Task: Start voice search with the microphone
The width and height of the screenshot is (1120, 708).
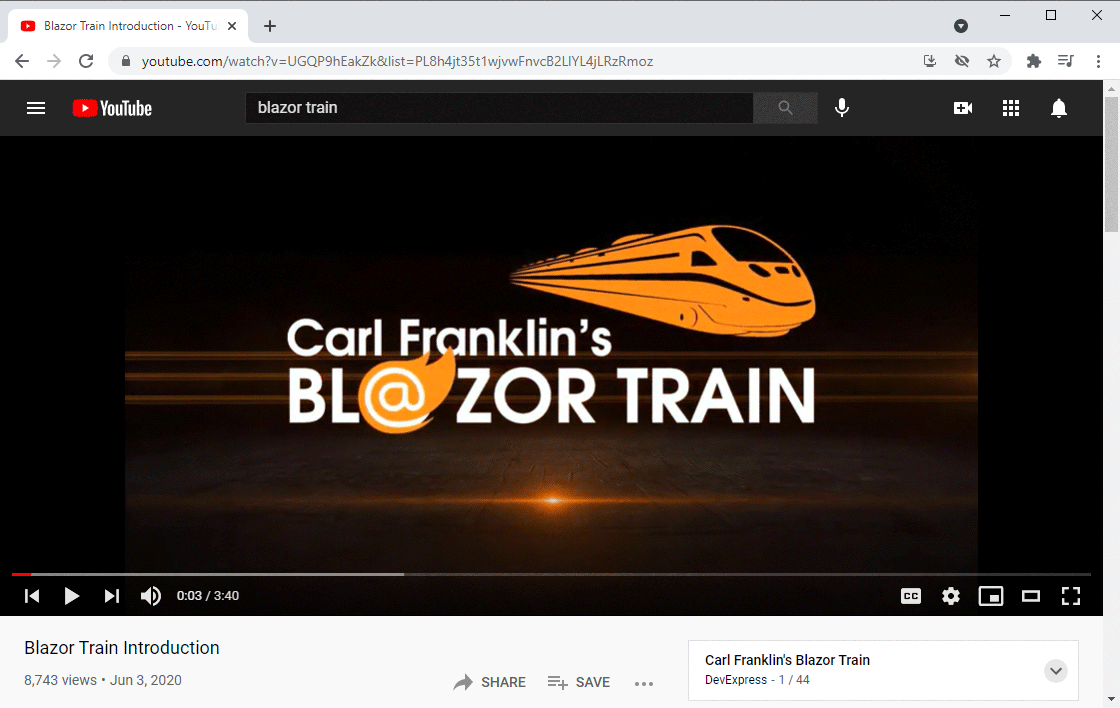Action: click(842, 108)
